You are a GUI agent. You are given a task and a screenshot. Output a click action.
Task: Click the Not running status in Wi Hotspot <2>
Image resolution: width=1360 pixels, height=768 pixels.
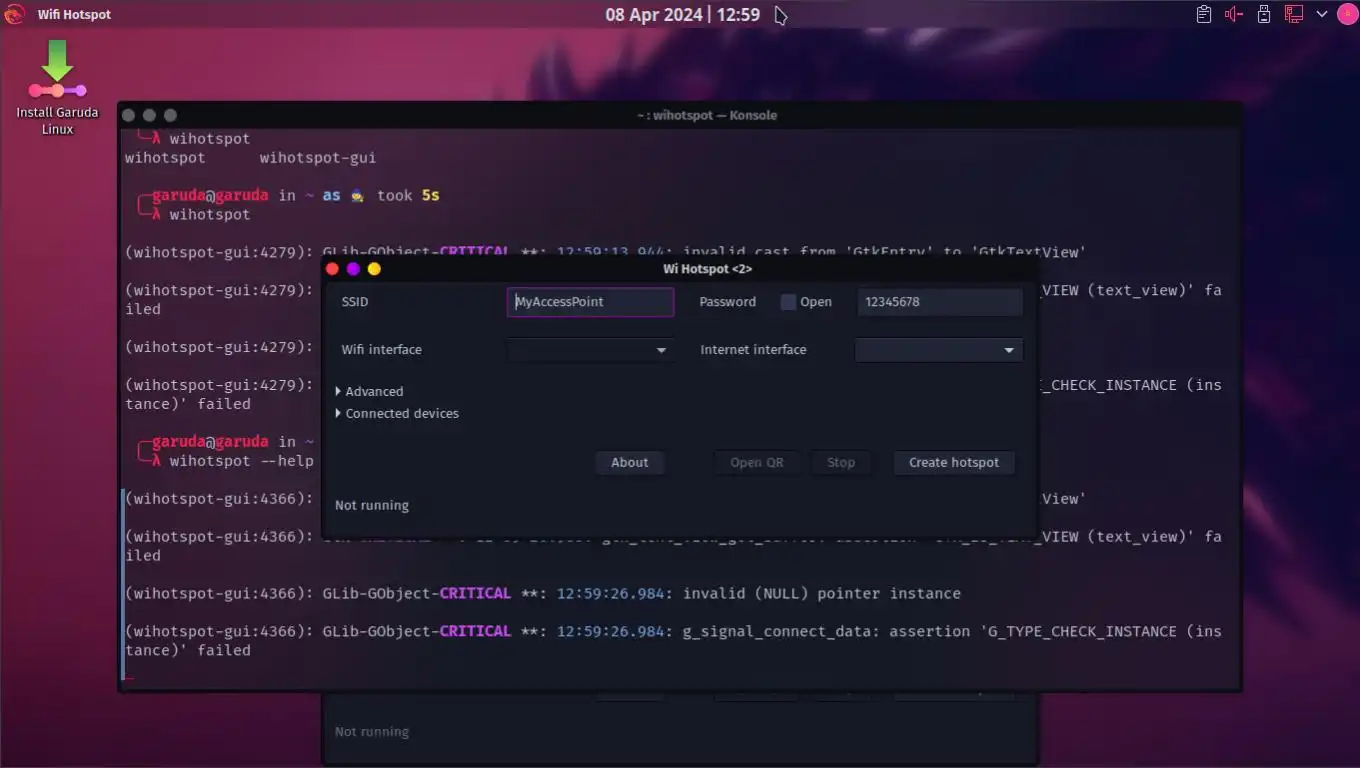click(x=372, y=505)
